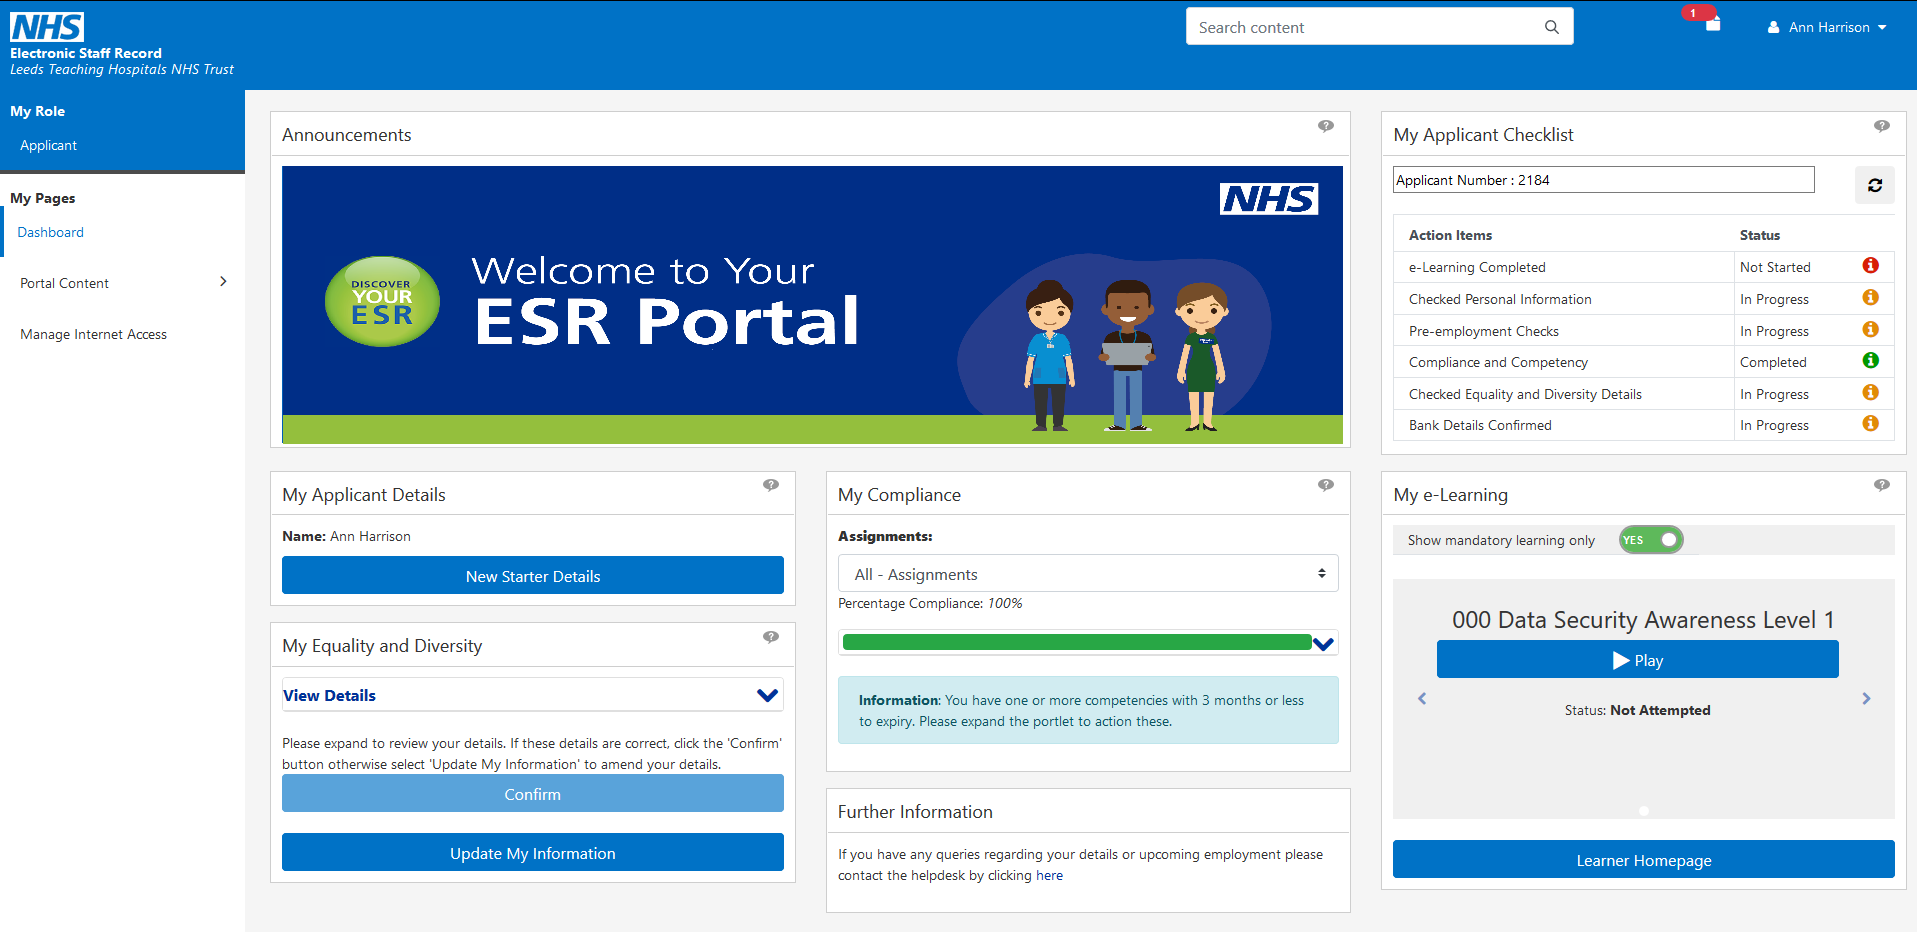Screen dimensions: 1917x932
Task: Open the All - Assignments dropdown
Action: pyautogui.click(x=1088, y=574)
